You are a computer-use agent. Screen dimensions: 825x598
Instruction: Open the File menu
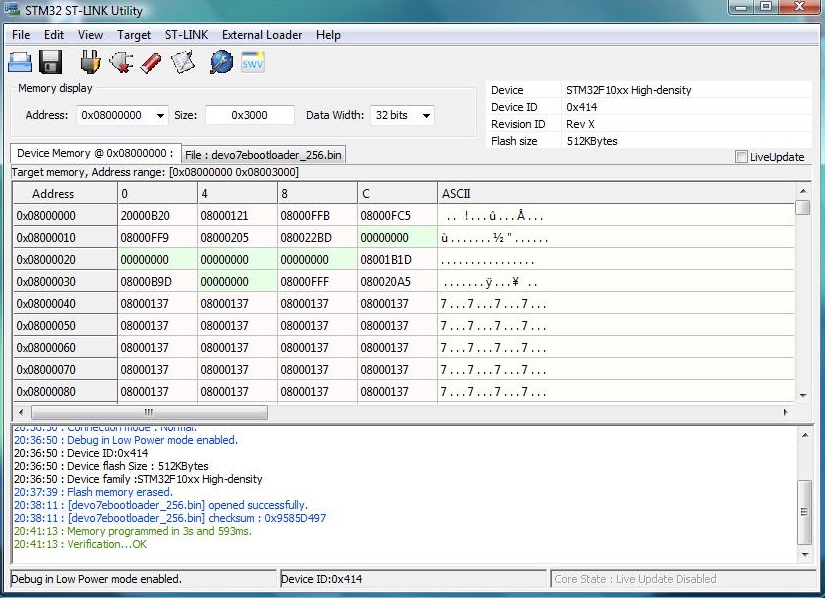pos(21,35)
